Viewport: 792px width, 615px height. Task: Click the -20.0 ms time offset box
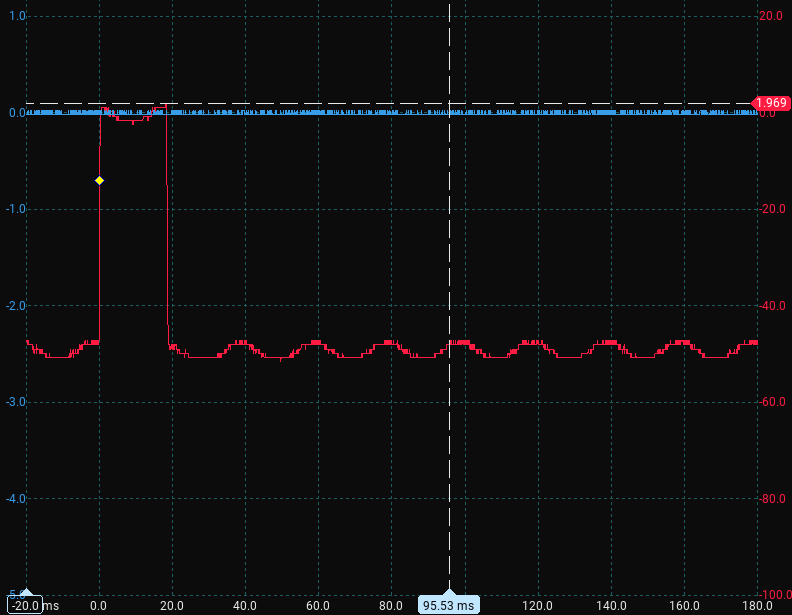[26, 605]
